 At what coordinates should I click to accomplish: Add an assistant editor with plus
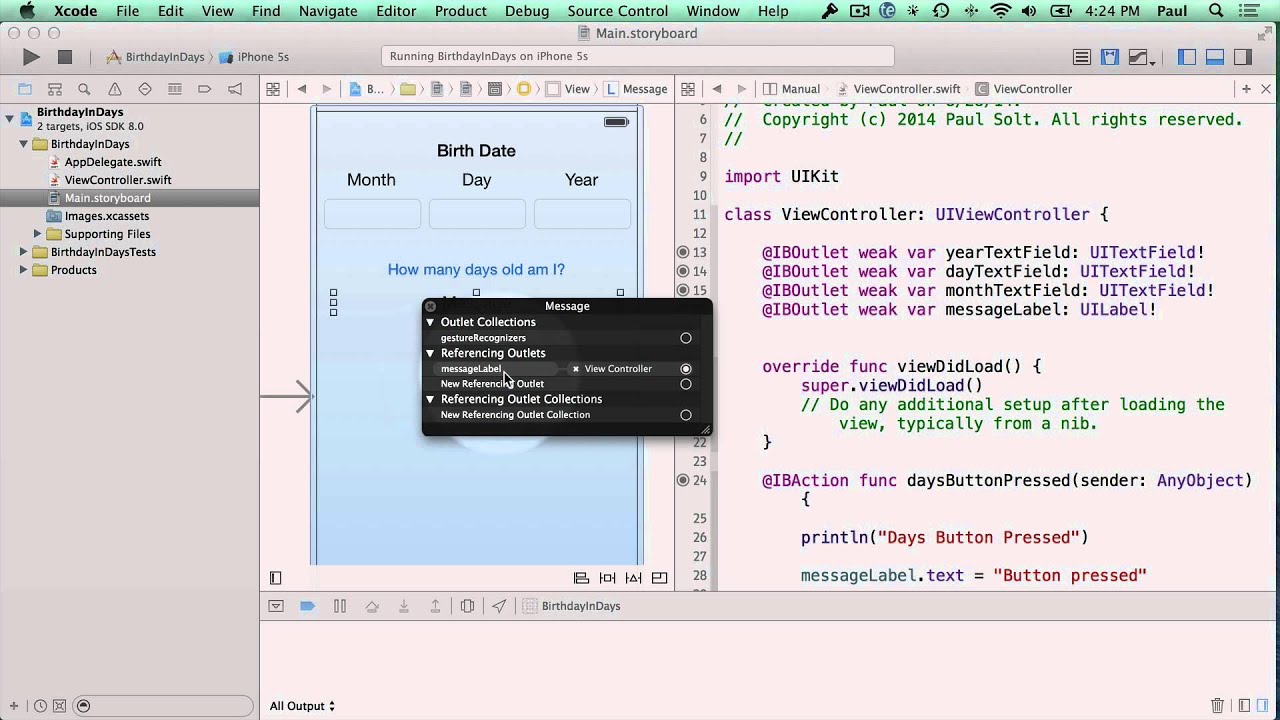tap(1246, 89)
